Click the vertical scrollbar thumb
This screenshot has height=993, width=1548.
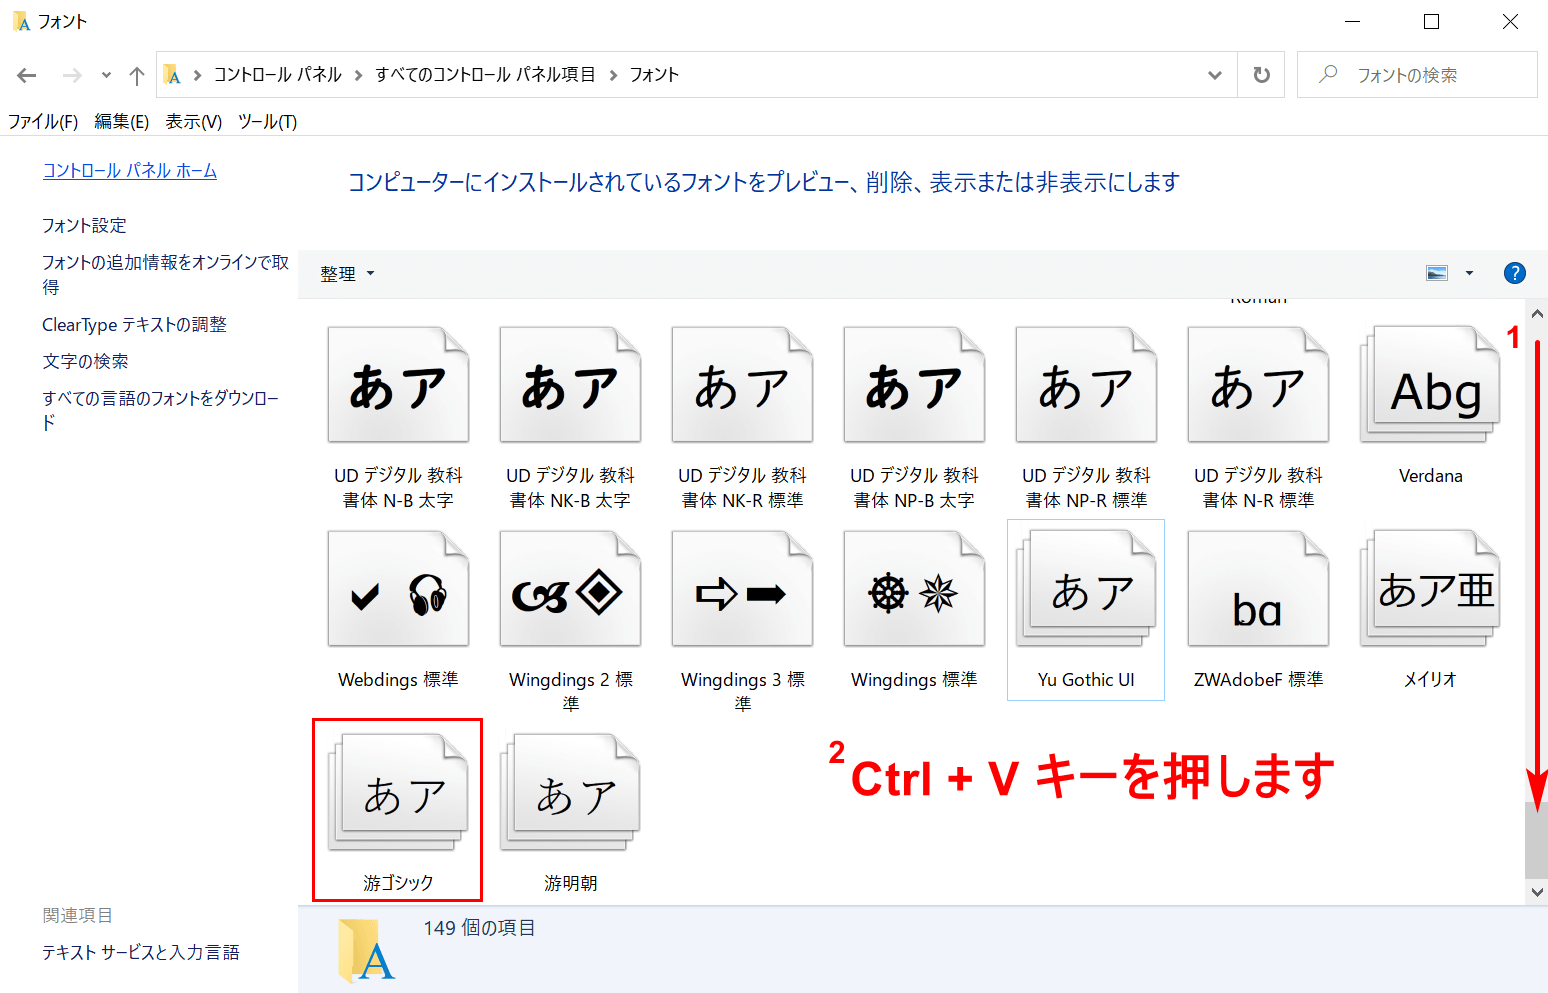(x=1537, y=840)
